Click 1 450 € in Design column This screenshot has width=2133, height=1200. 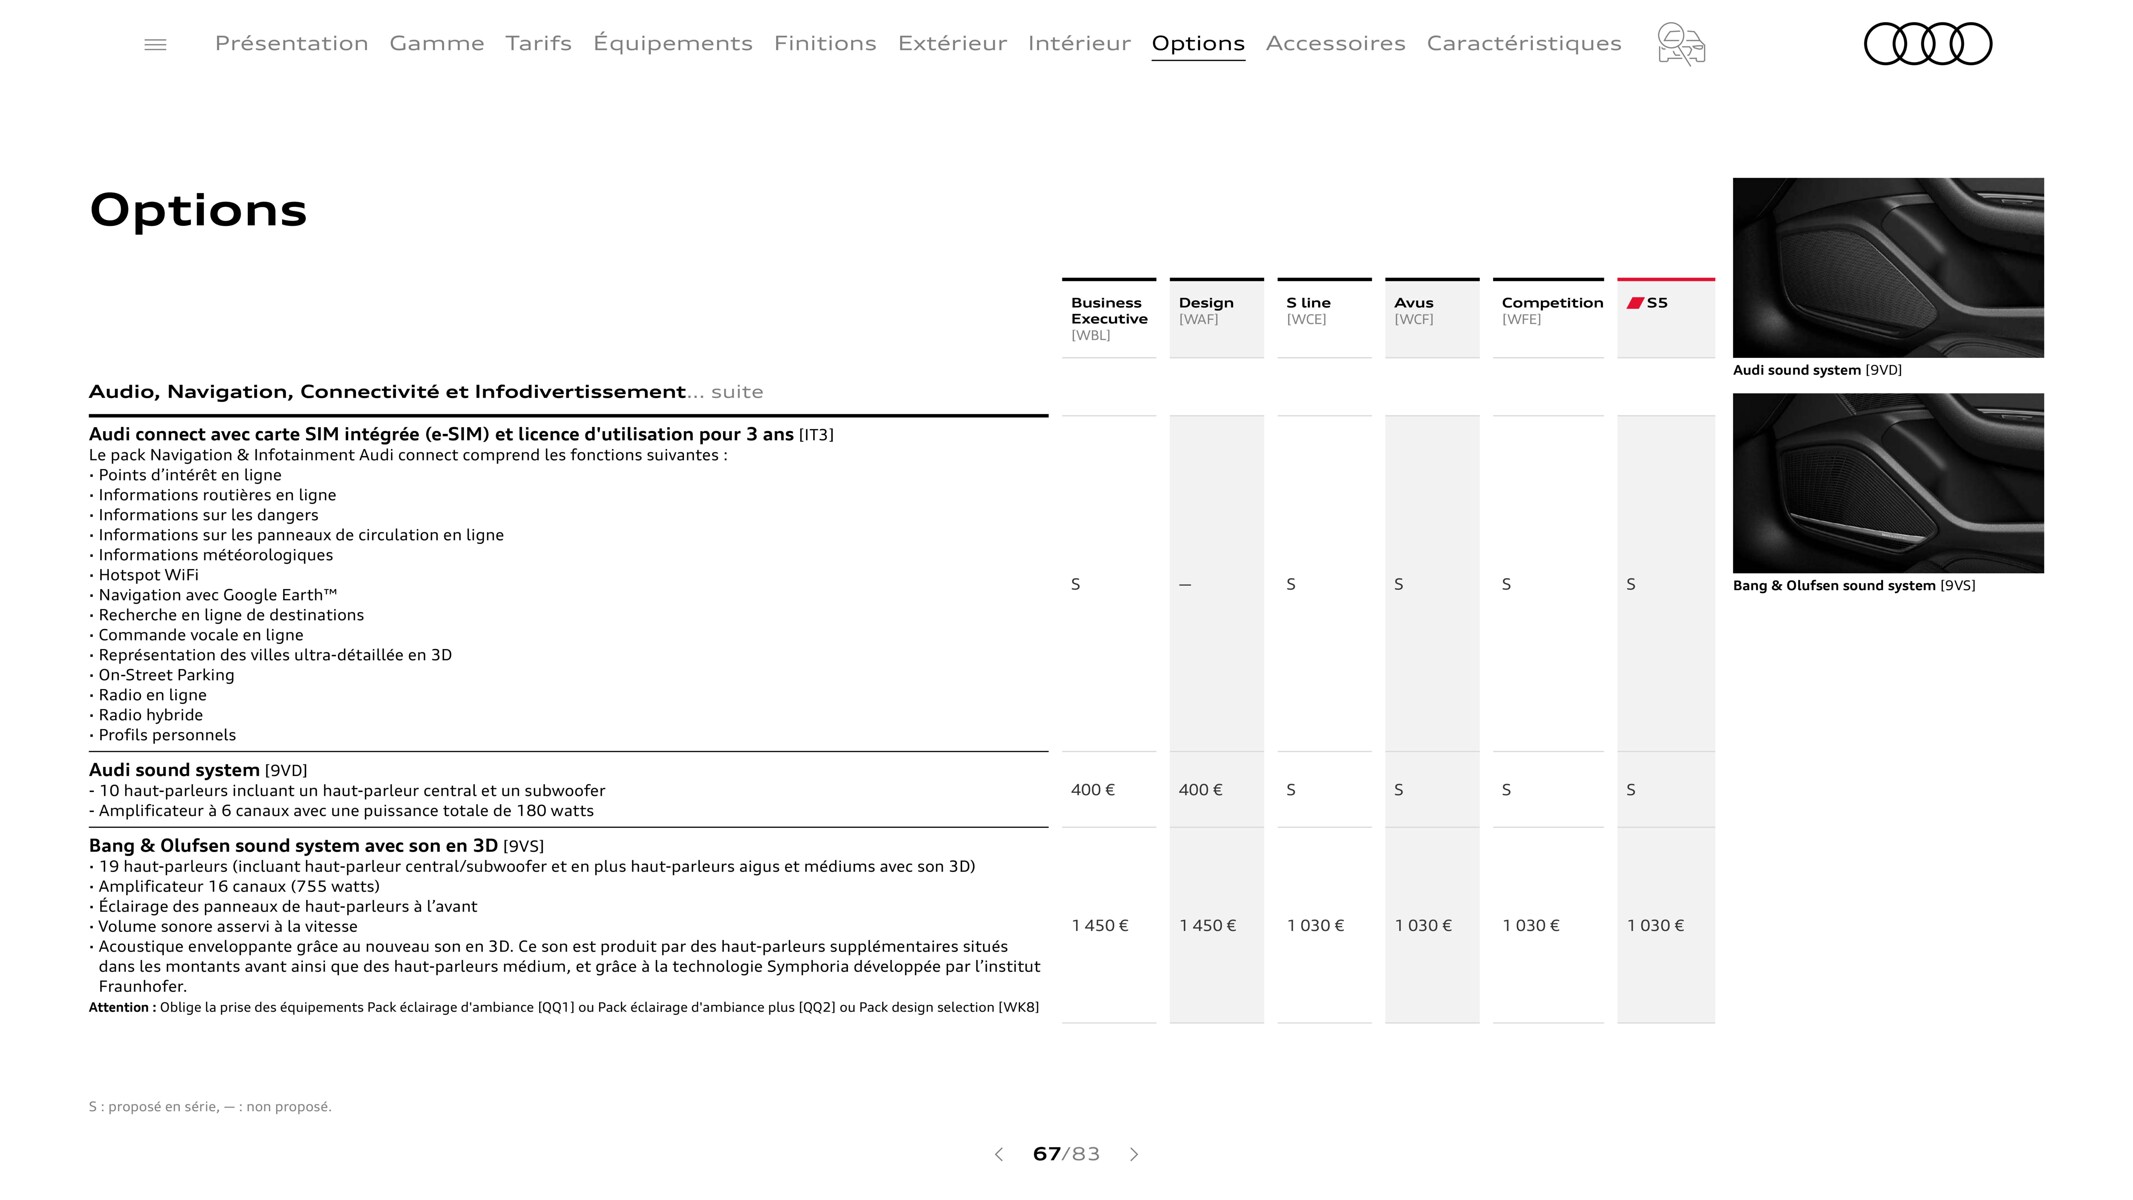coord(1208,926)
